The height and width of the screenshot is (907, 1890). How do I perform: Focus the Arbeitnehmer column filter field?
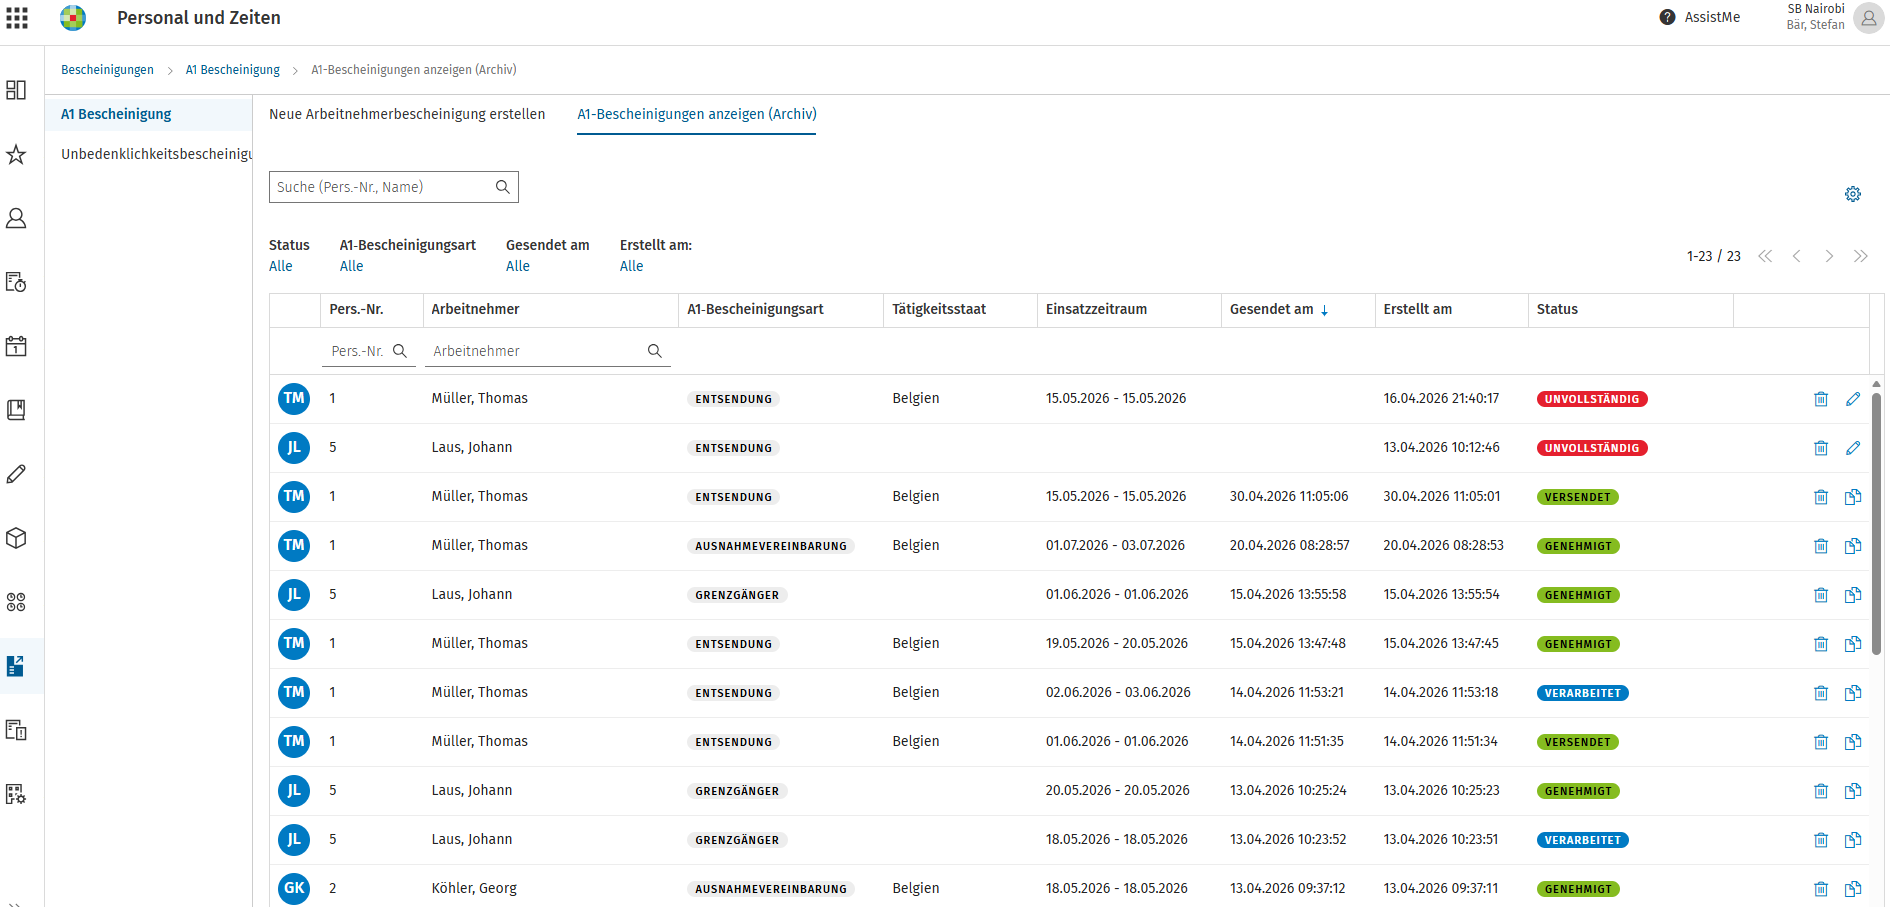pyautogui.click(x=548, y=351)
